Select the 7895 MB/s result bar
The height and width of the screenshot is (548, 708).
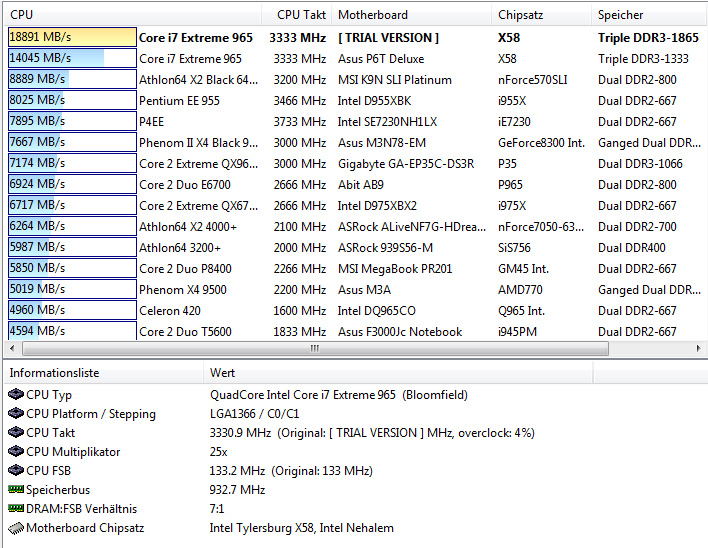pos(72,121)
